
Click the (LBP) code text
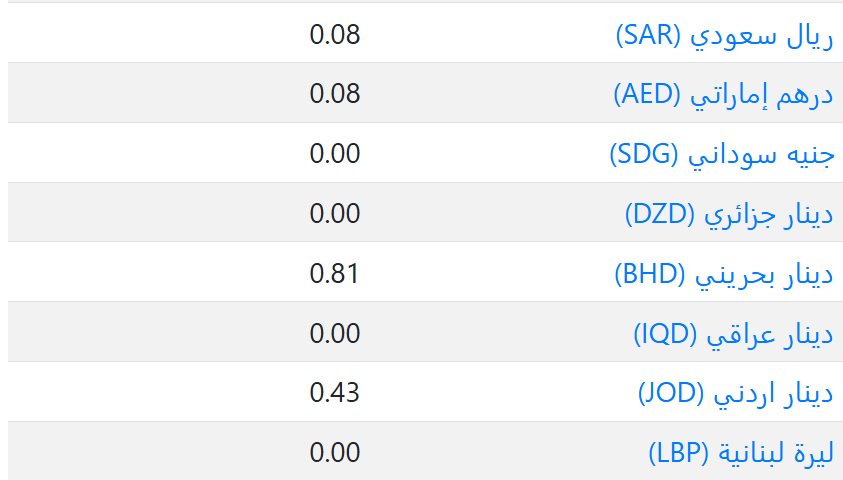pyautogui.click(x=678, y=453)
